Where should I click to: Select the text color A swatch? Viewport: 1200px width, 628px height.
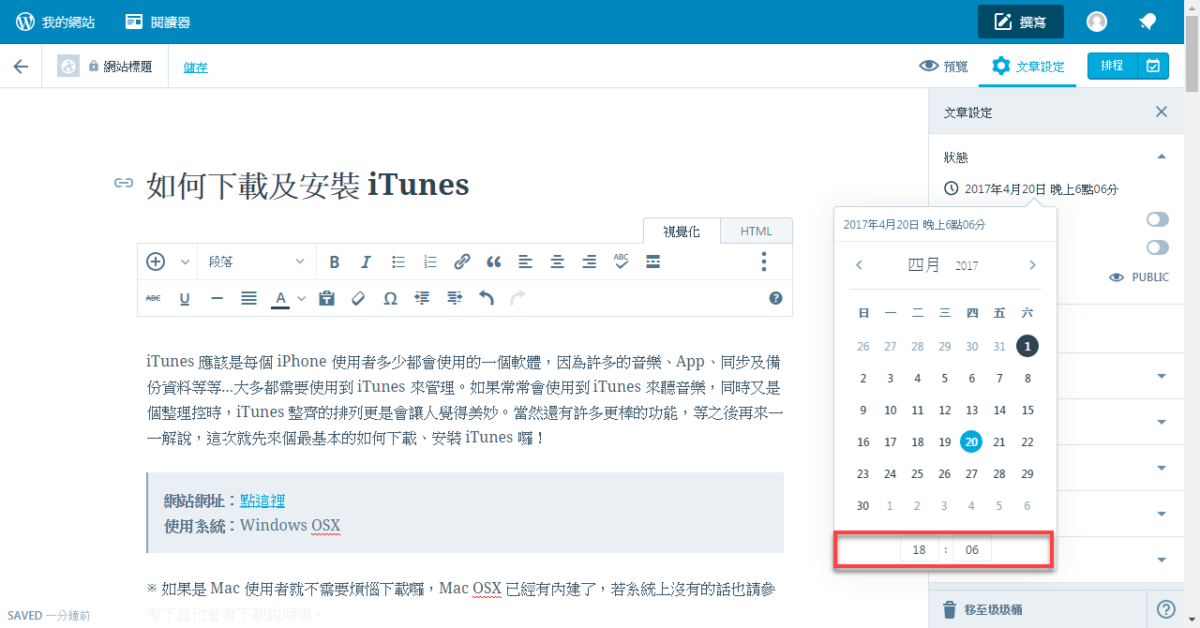(x=281, y=298)
